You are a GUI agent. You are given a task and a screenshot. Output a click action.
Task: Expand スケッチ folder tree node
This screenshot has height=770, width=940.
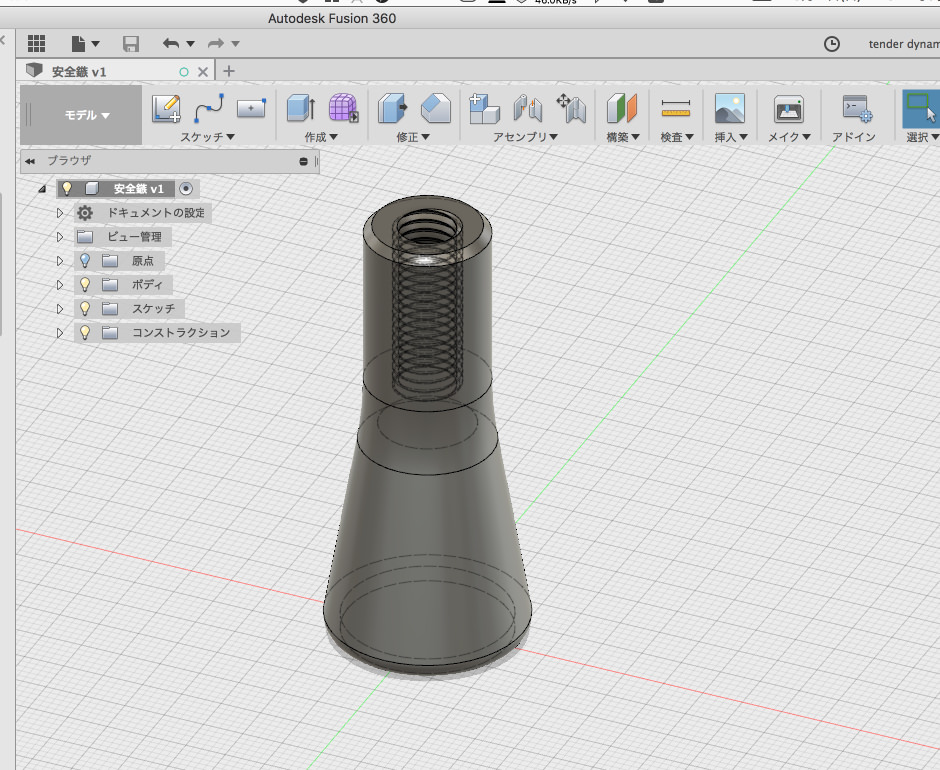(59, 309)
